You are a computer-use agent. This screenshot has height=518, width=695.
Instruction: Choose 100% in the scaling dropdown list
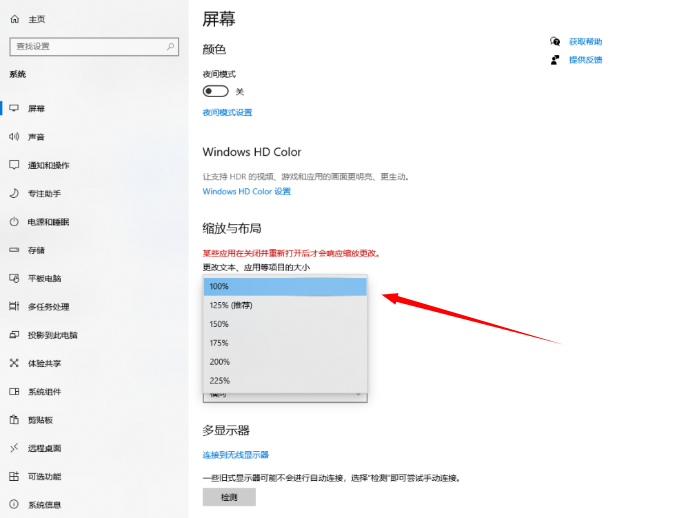pos(285,287)
